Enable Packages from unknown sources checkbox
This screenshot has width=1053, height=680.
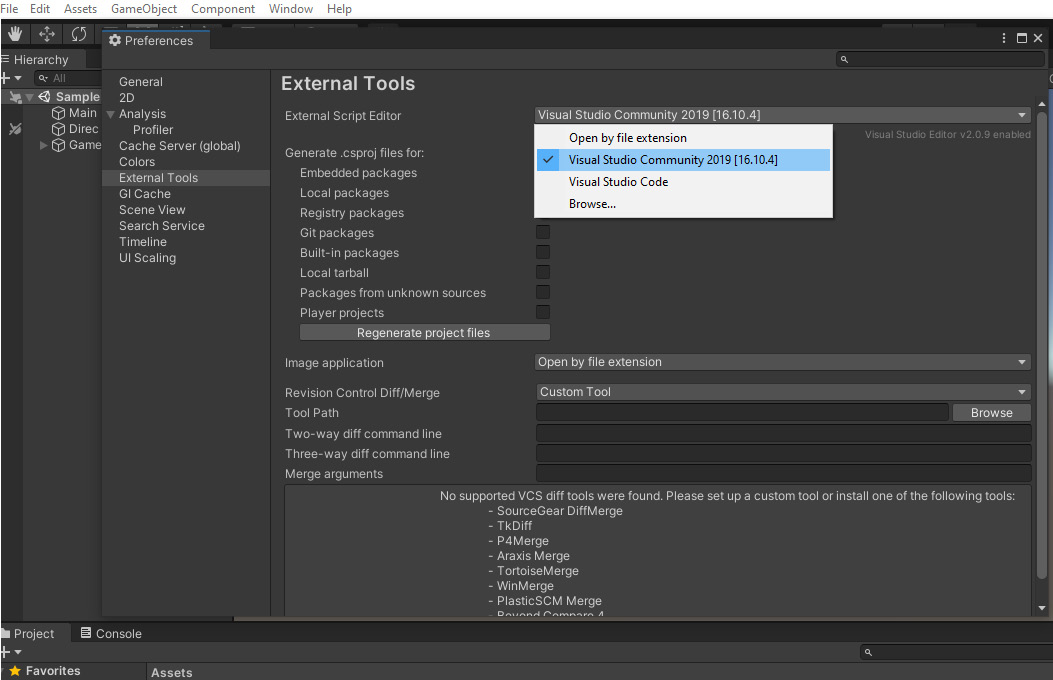543,293
